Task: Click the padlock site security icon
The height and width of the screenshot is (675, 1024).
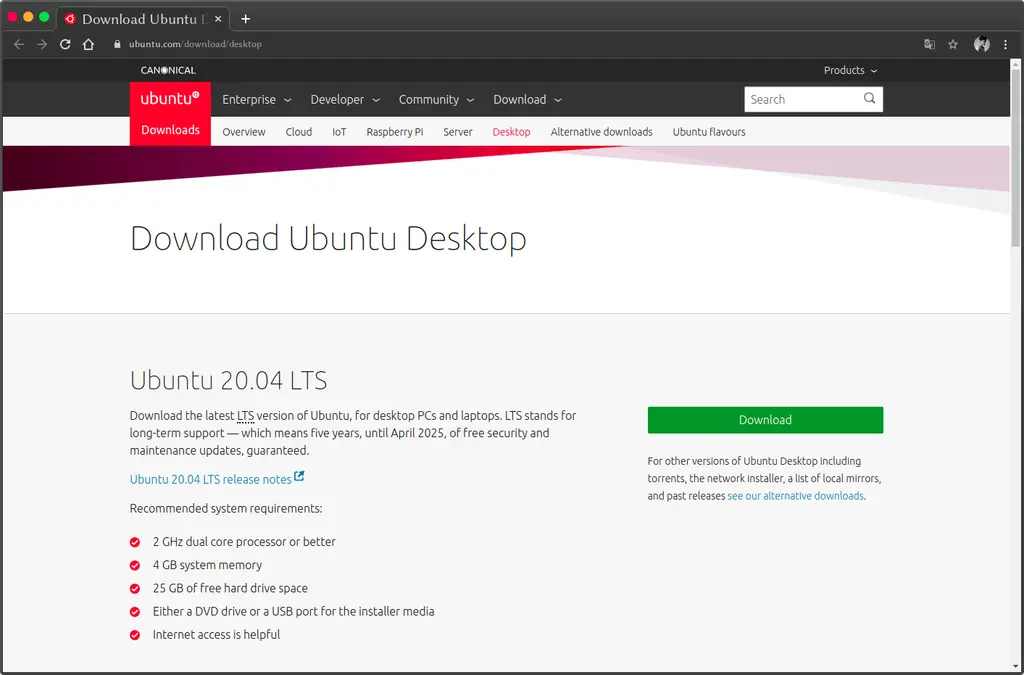Action: coord(118,44)
